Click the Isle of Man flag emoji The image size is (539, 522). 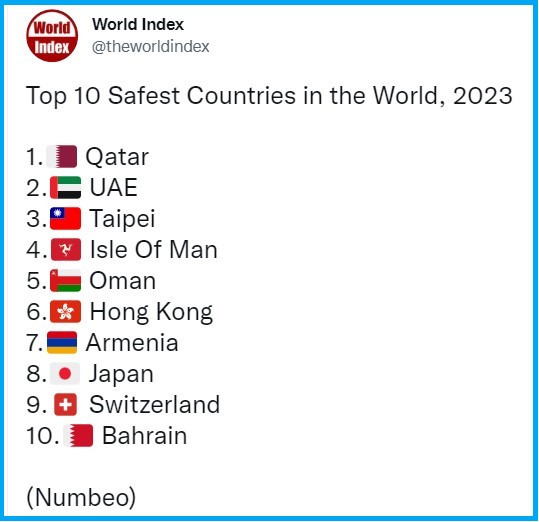pos(66,249)
